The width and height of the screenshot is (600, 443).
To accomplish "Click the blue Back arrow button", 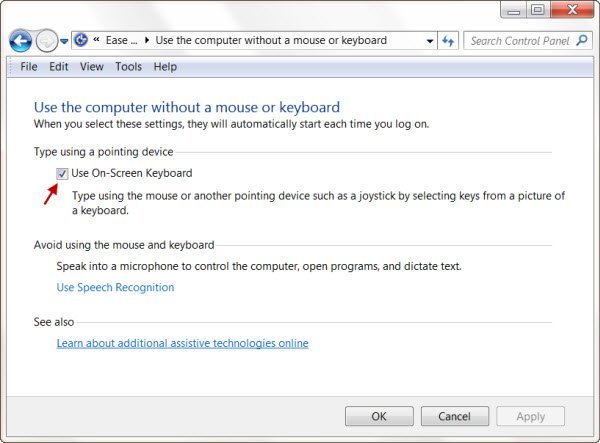I will (x=20, y=41).
